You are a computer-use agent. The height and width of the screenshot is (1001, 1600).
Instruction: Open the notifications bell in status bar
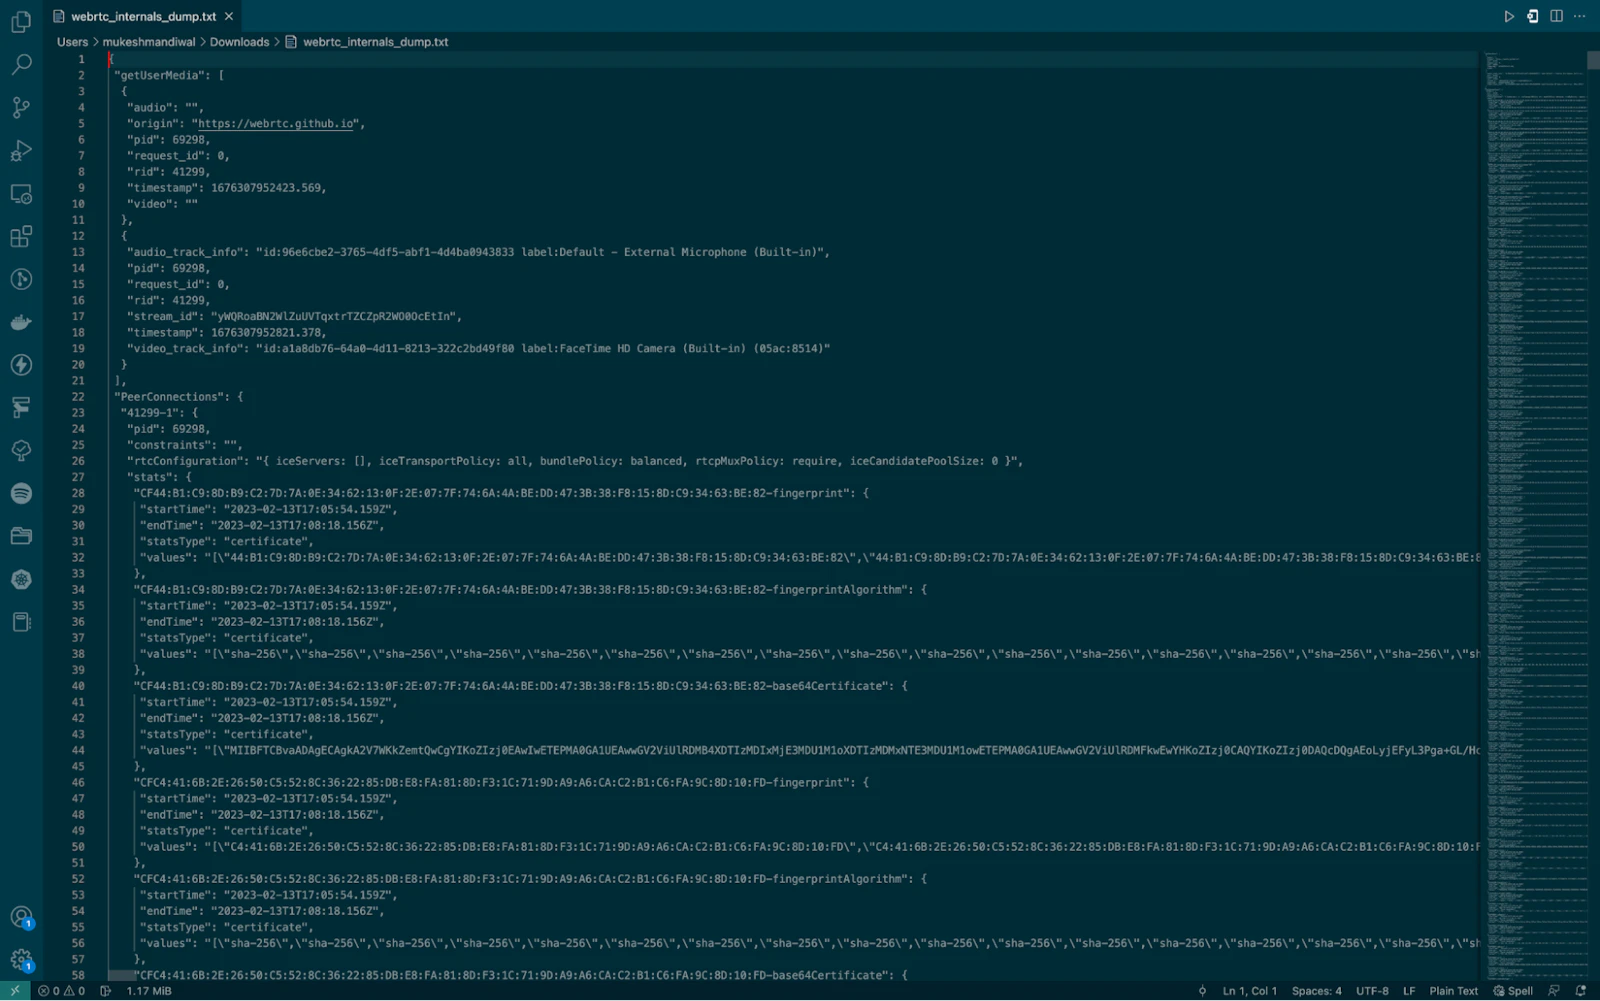[x=1581, y=991]
